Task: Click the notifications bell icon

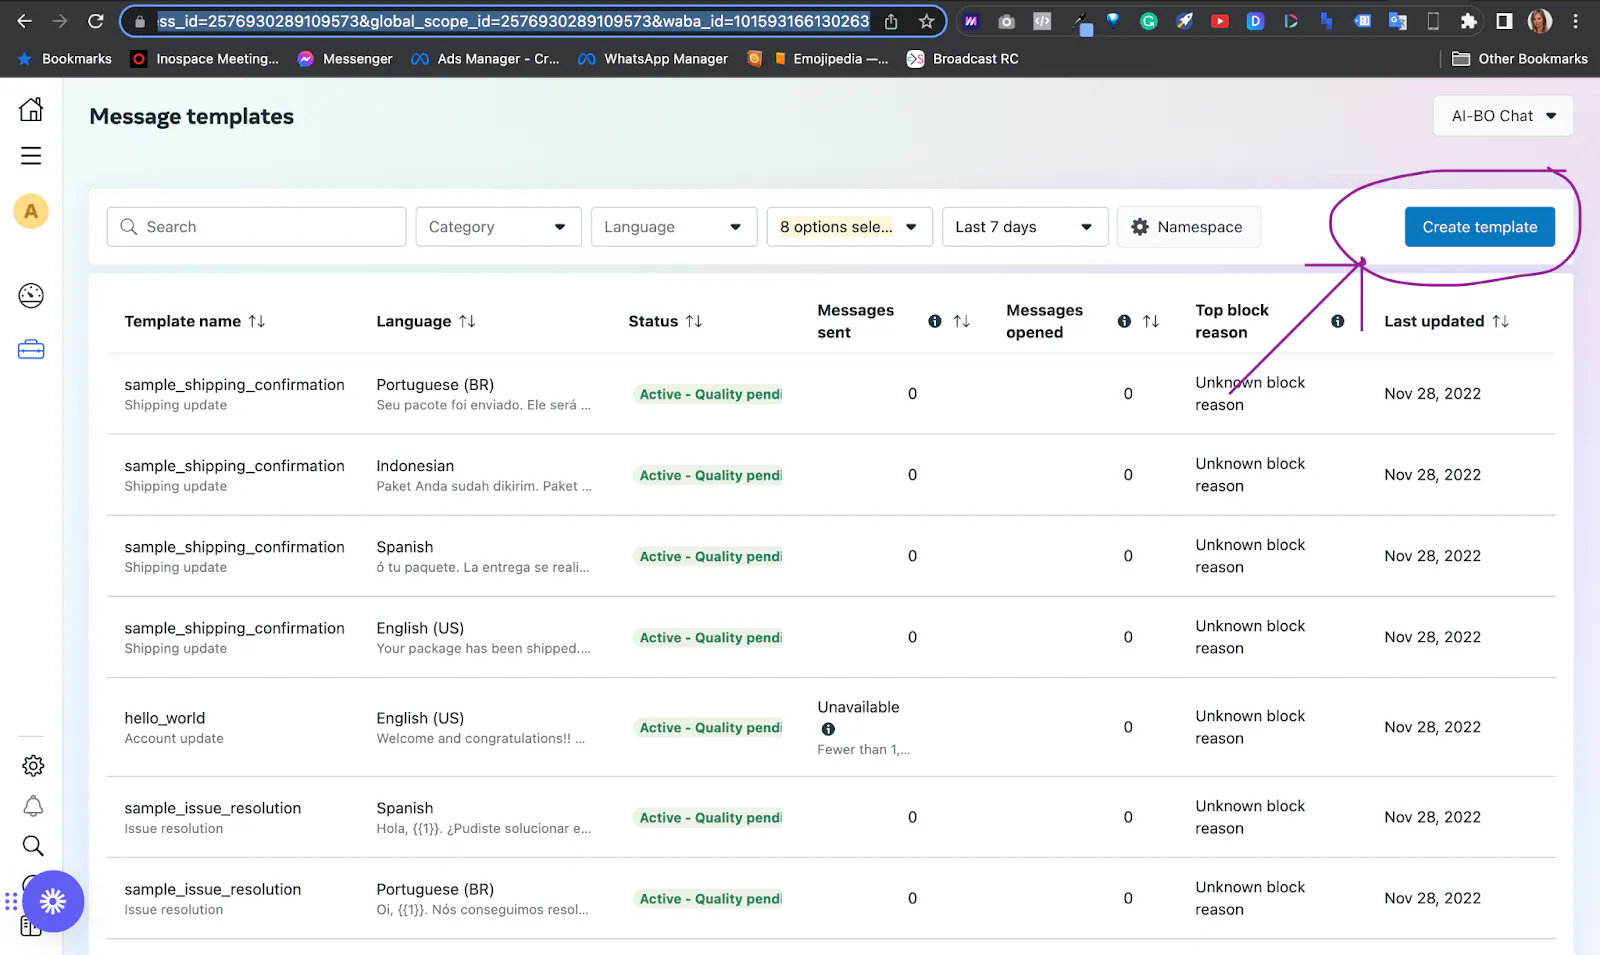Action: 33,806
